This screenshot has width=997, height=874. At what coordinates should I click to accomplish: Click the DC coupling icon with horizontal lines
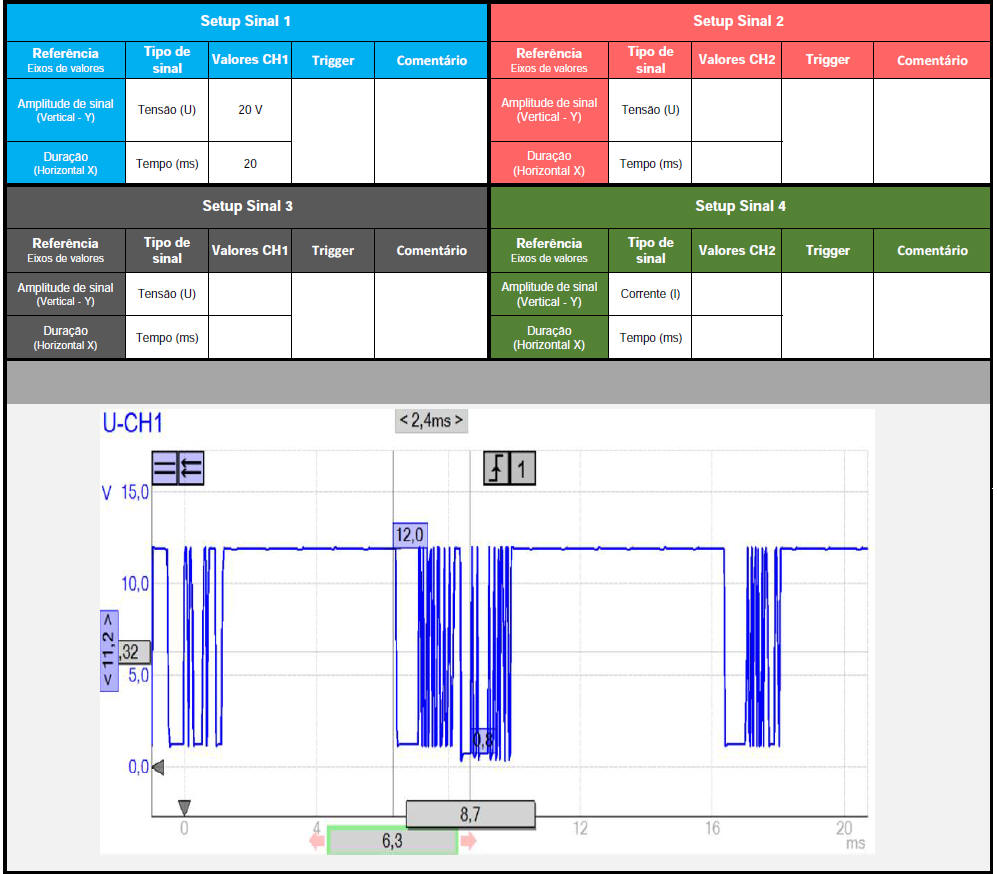click(x=165, y=468)
